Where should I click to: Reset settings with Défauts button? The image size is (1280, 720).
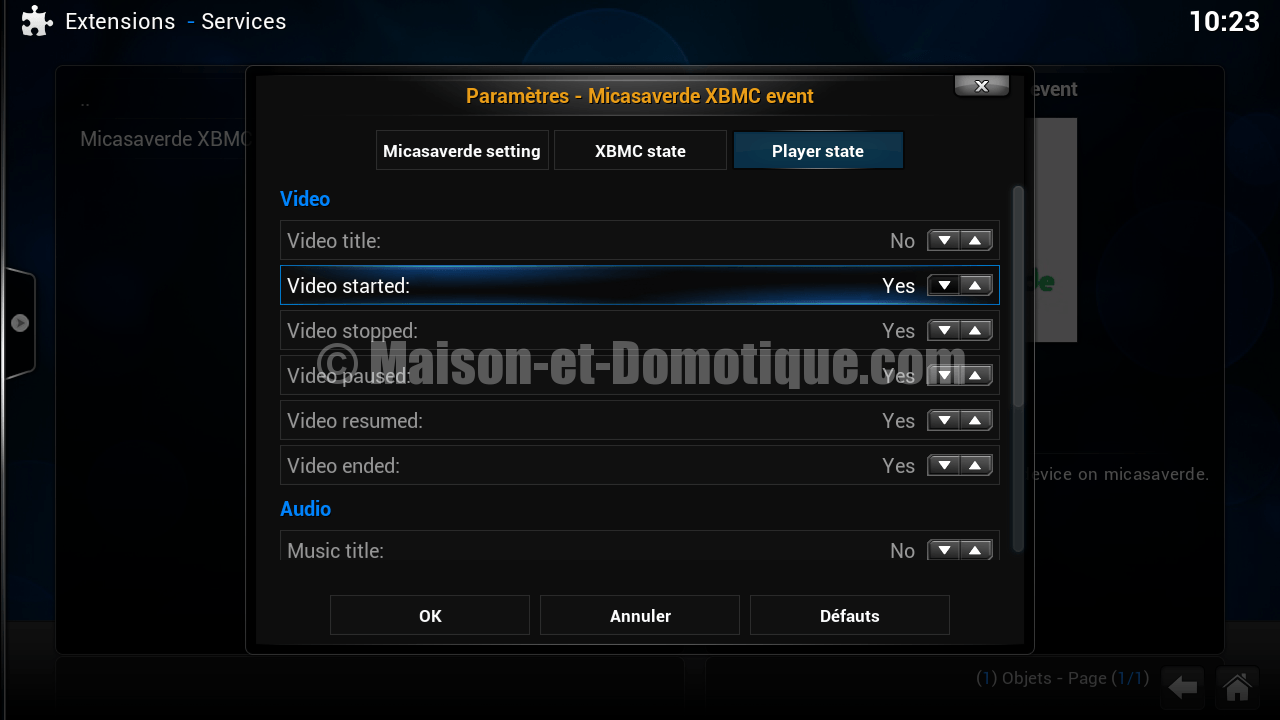tap(850, 616)
